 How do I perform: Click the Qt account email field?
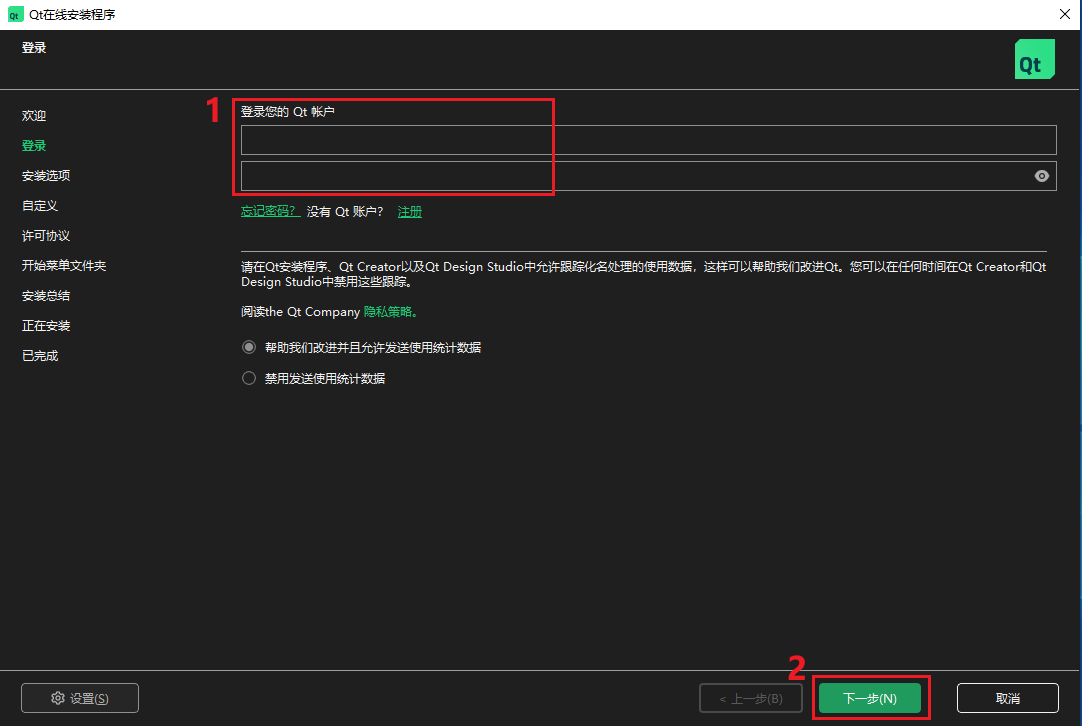[648, 140]
